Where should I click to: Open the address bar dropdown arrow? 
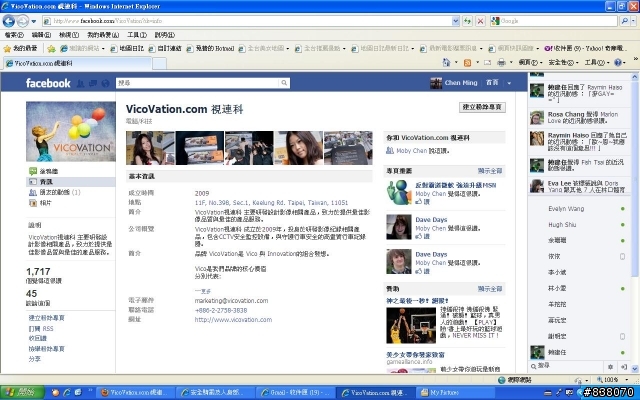pos(456,21)
